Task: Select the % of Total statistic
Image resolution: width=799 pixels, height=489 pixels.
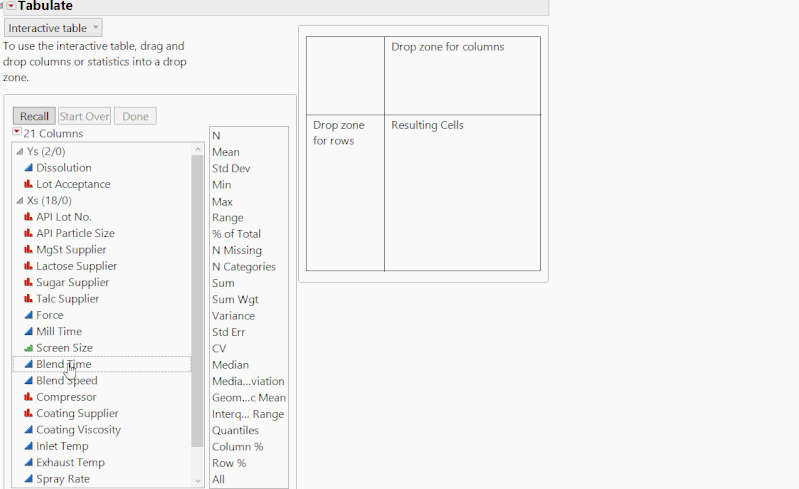Action: (x=236, y=234)
